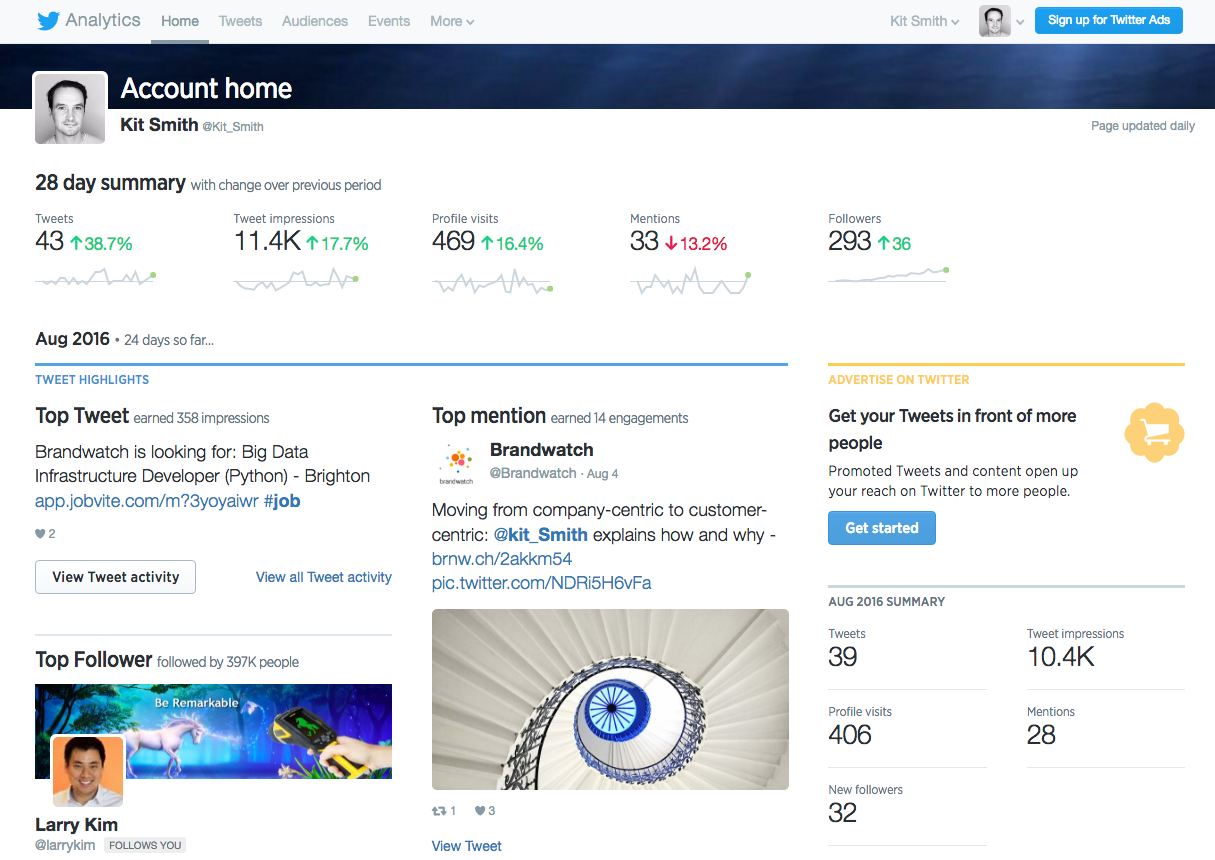This screenshot has width=1215, height=860.
Task: Click the Get started button
Action: point(881,527)
